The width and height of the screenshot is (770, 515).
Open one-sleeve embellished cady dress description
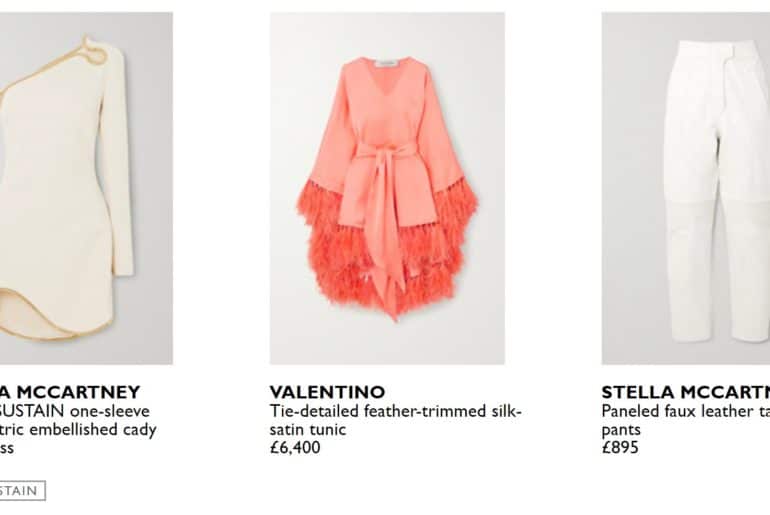pyautogui.click(x=78, y=429)
